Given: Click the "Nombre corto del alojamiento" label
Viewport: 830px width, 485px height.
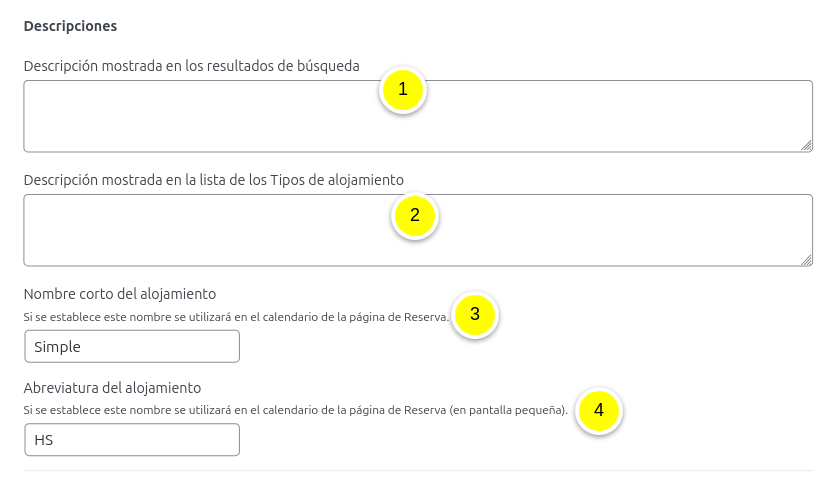Looking at the screenshot, I should (120, 294).
